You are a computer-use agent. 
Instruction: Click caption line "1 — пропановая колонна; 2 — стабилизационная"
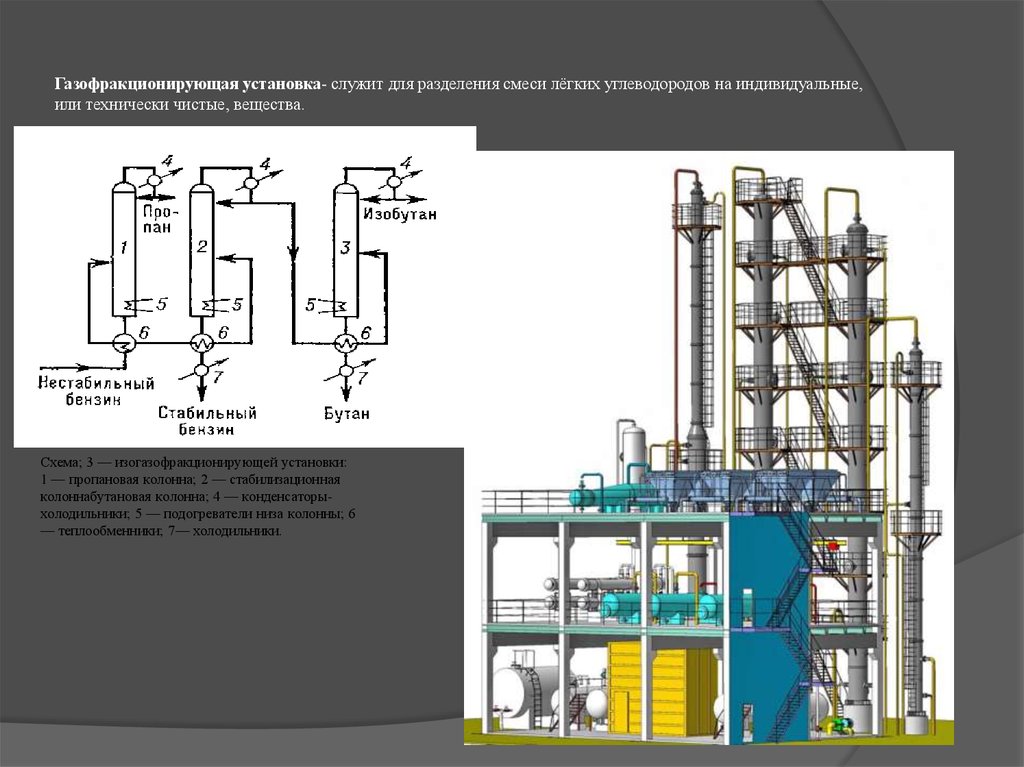[190, 480]
